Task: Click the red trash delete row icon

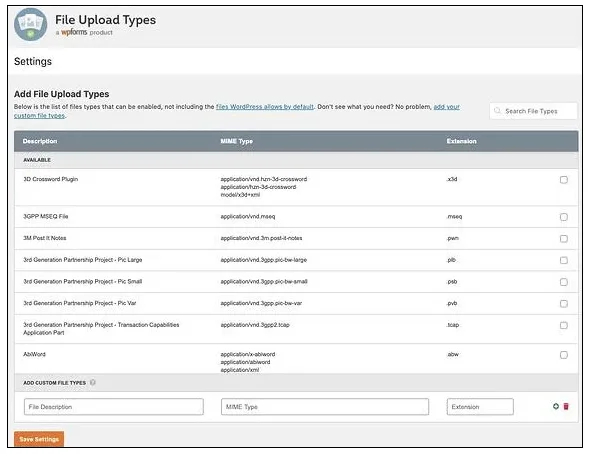Action: pyautogui.click(x=566, y=406)
